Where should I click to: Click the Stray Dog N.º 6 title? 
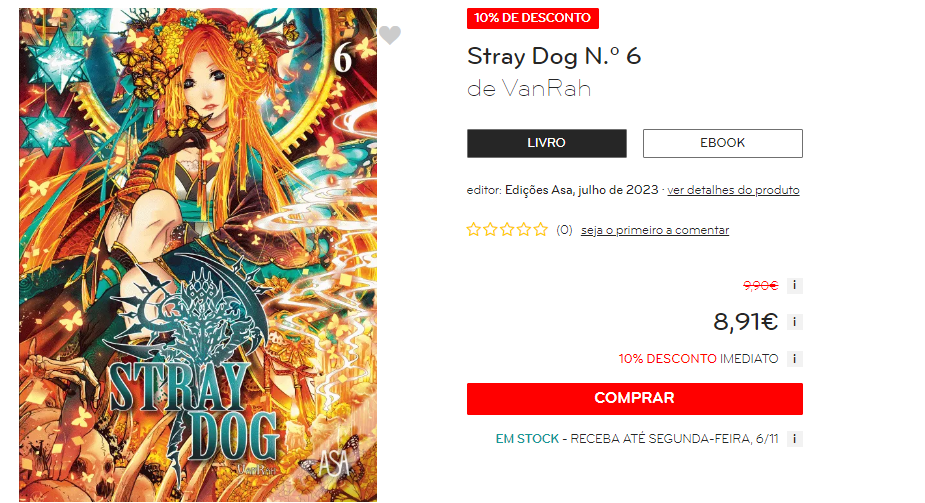pyautogui.click(x=553, y=57)
